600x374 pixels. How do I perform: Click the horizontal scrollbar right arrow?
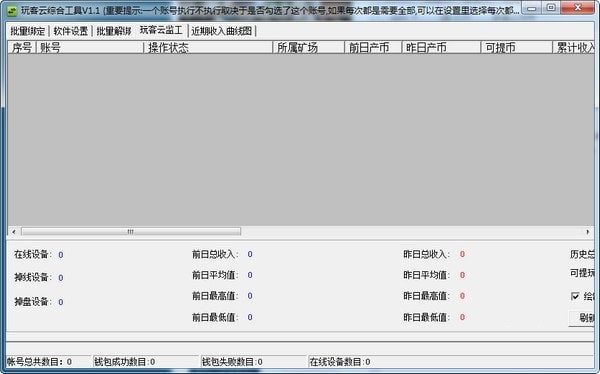pyautogui.click(x=588, y=232)
